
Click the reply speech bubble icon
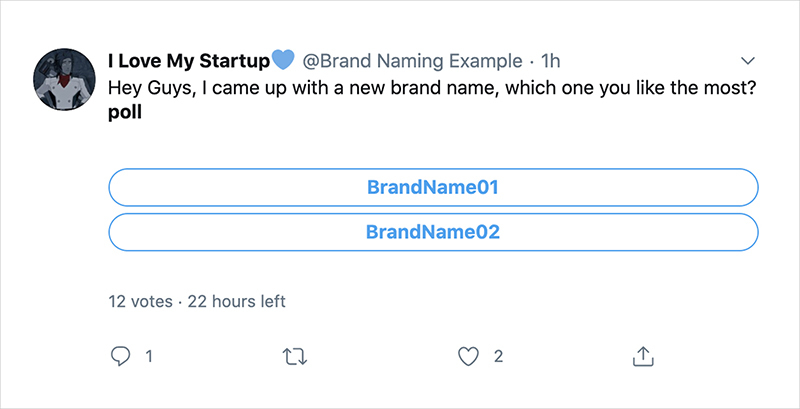click(x=120, y=356)
